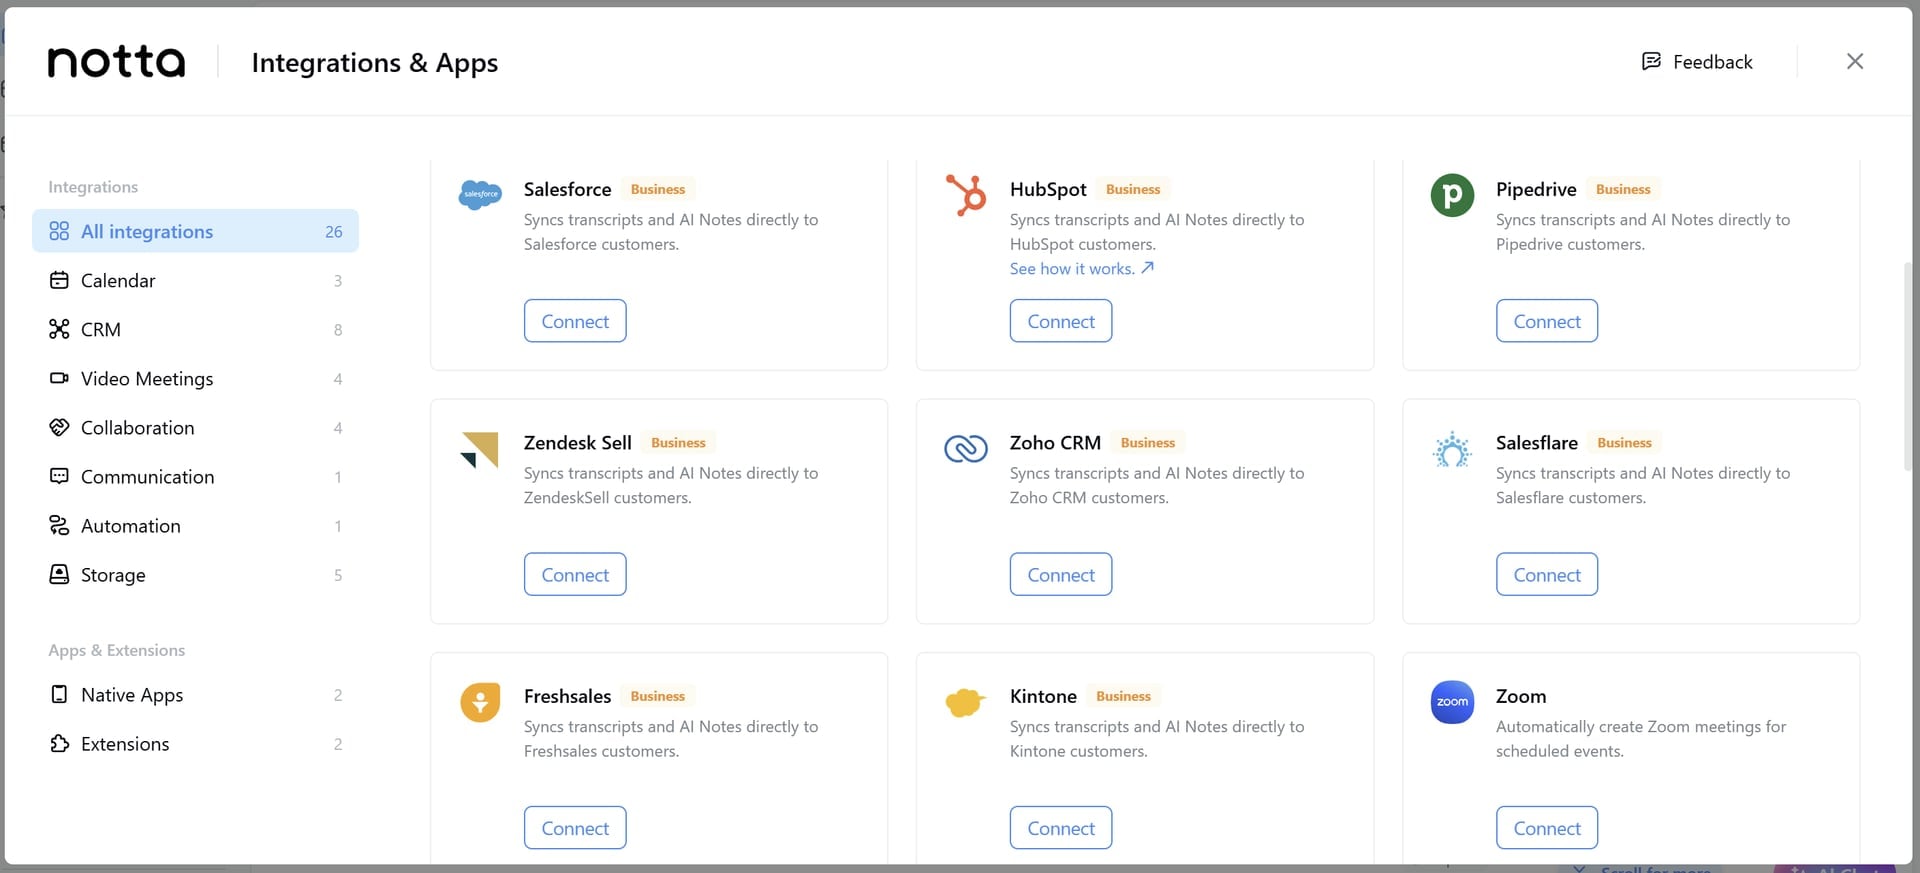This screenshot has height=873, width=1920.
Task: Click the Pipedrive green logo icon
Action: pos(1452,195)
